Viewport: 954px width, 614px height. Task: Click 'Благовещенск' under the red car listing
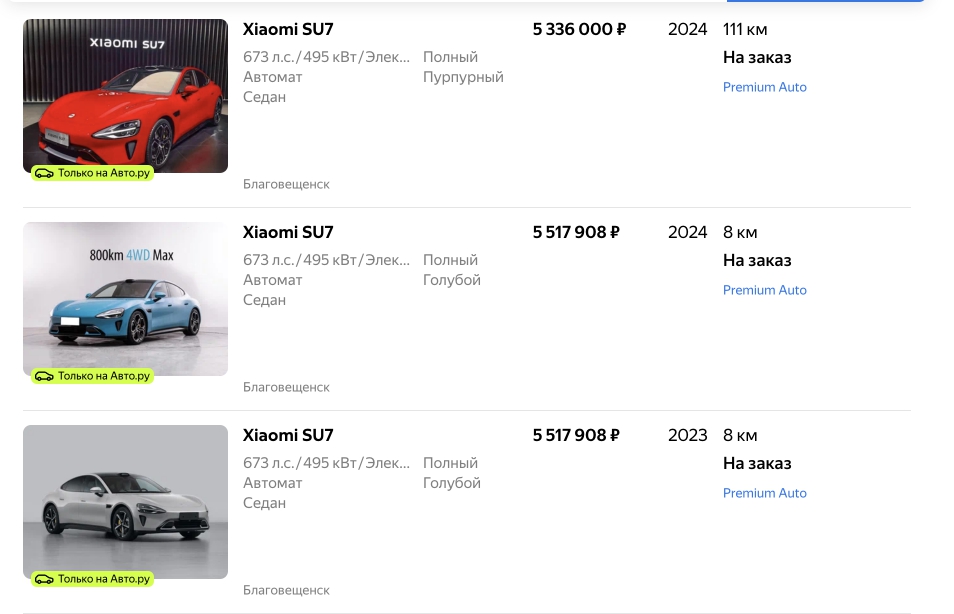click(x=286, y=184)
